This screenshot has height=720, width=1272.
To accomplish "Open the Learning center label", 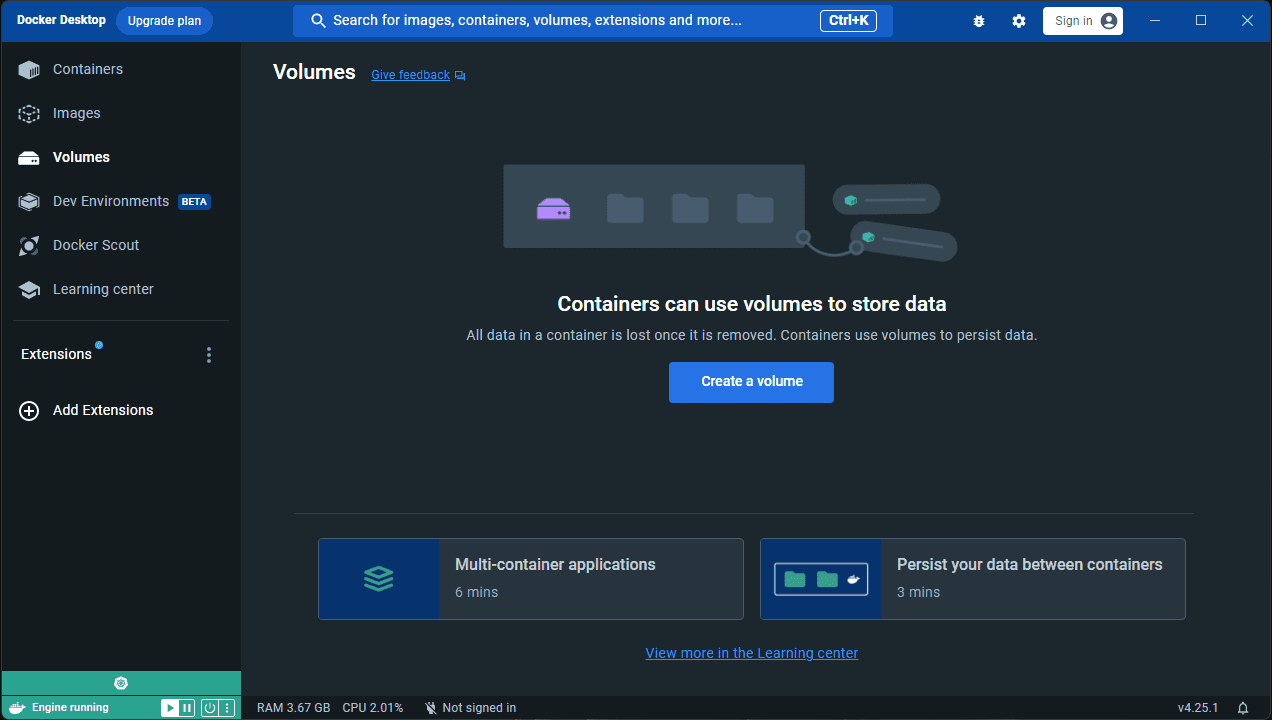I will 103,289.
